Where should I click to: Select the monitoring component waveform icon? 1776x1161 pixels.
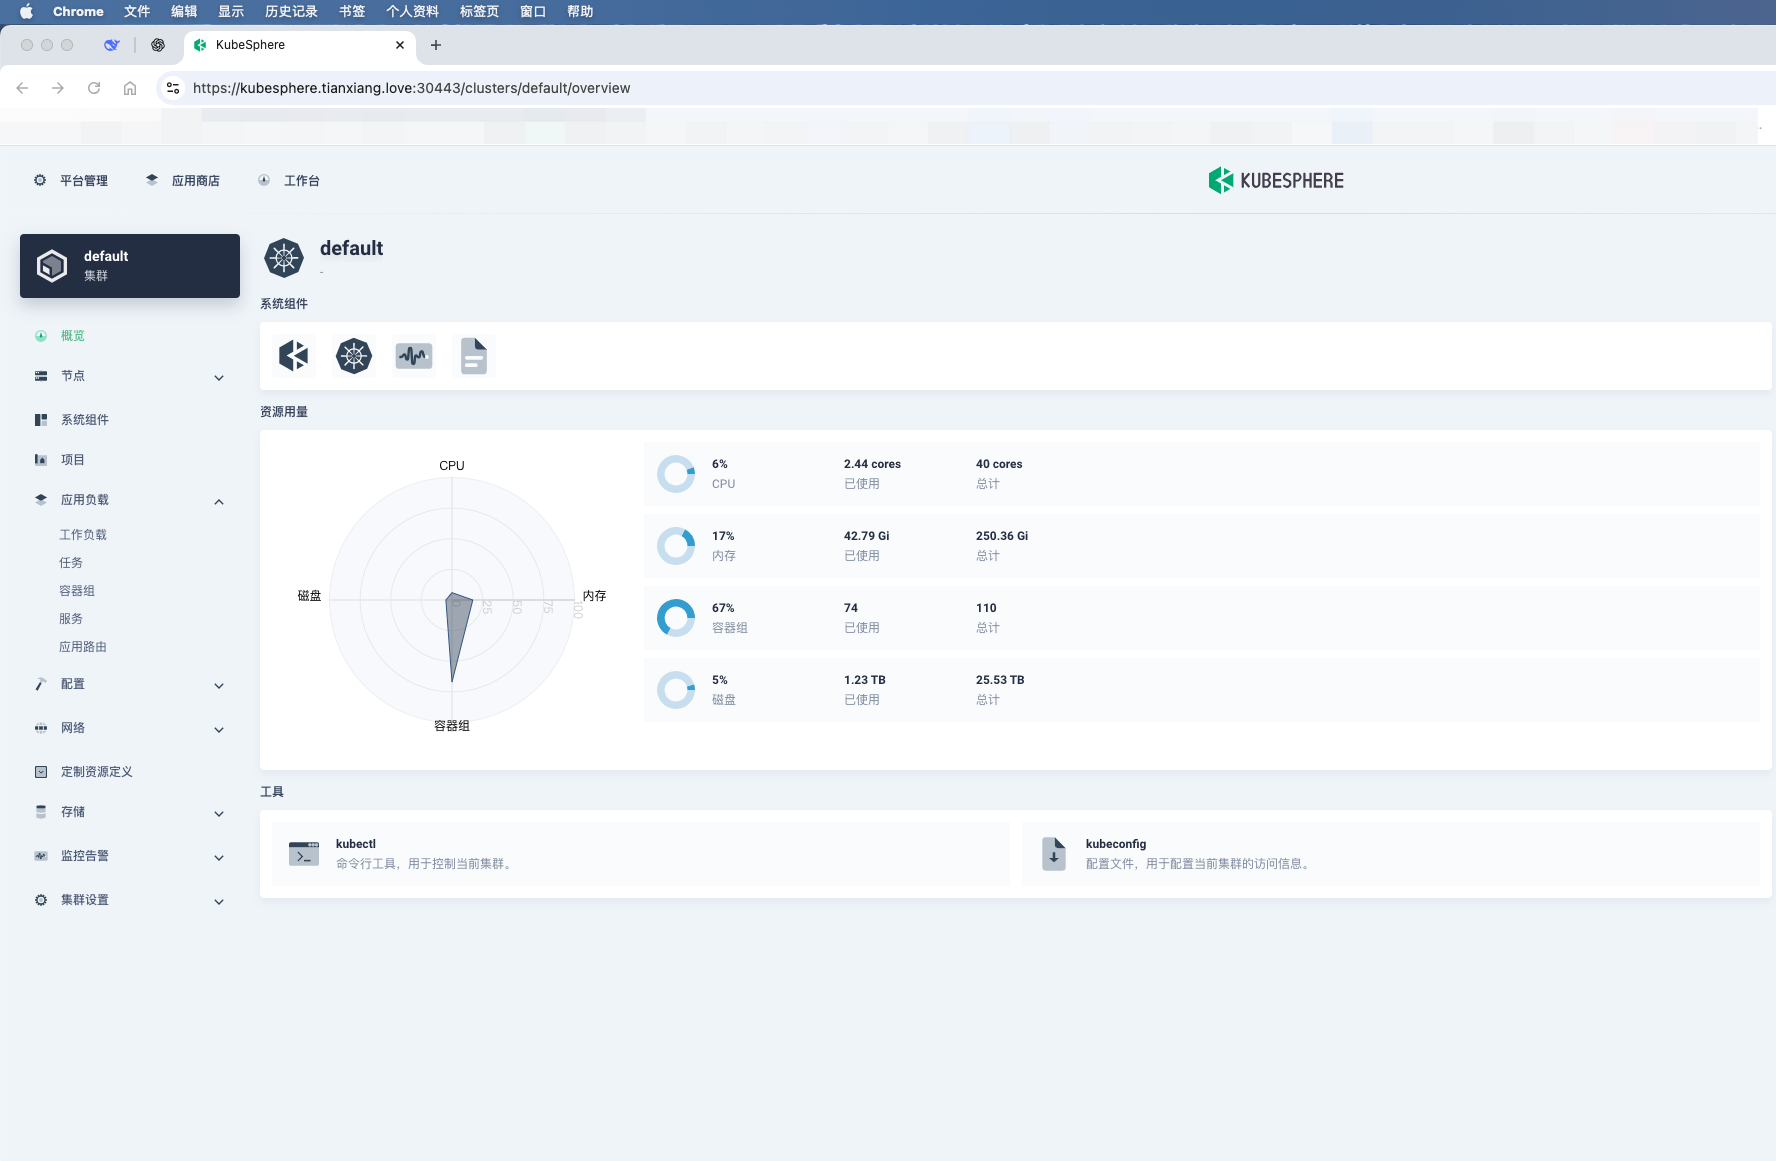coord(414,356)
